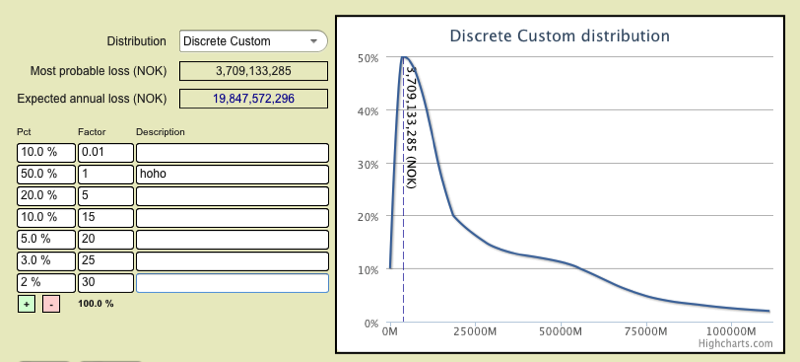800x362 pixels.
Task: Edit the Factor field containing 20
Action: click(x=106, y=239)
